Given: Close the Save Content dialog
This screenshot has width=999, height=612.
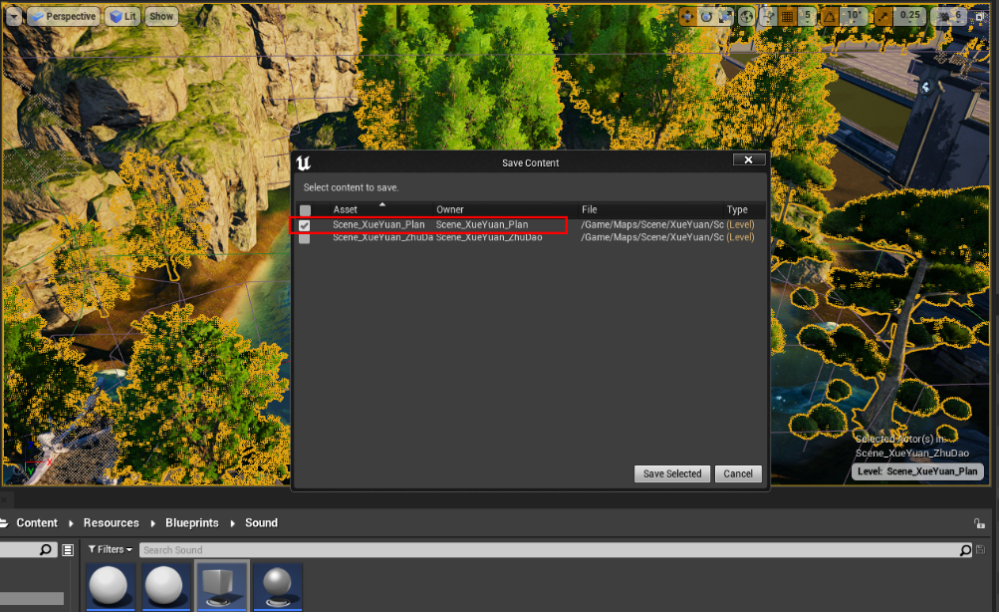Looking at the screenshot, I should (x=749, y=160).
